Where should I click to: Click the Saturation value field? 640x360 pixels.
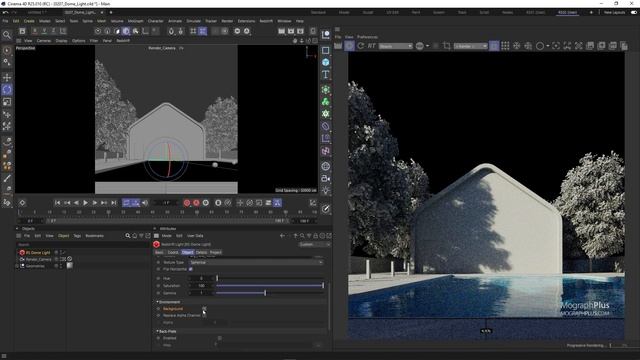[201, 286]
